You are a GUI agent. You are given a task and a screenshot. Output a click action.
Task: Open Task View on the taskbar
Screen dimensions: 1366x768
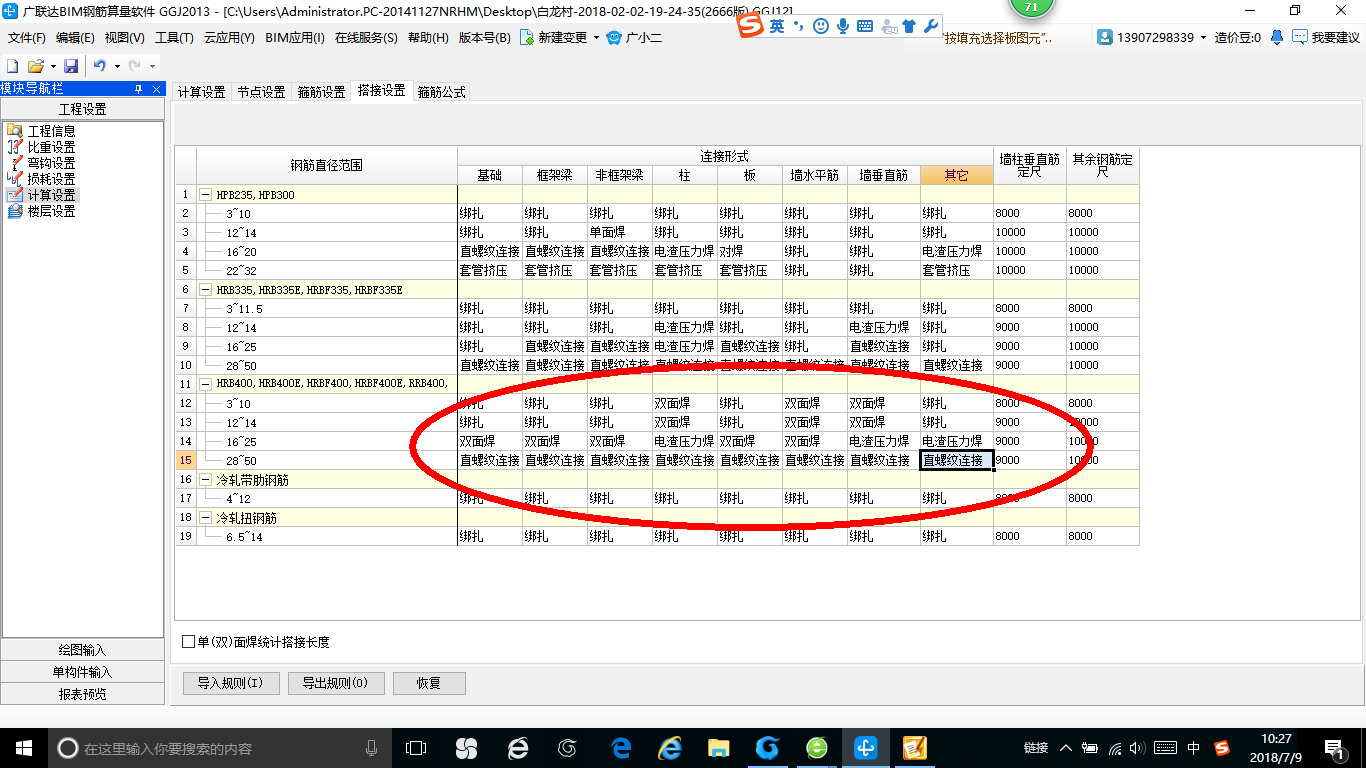tap(416, 748)
